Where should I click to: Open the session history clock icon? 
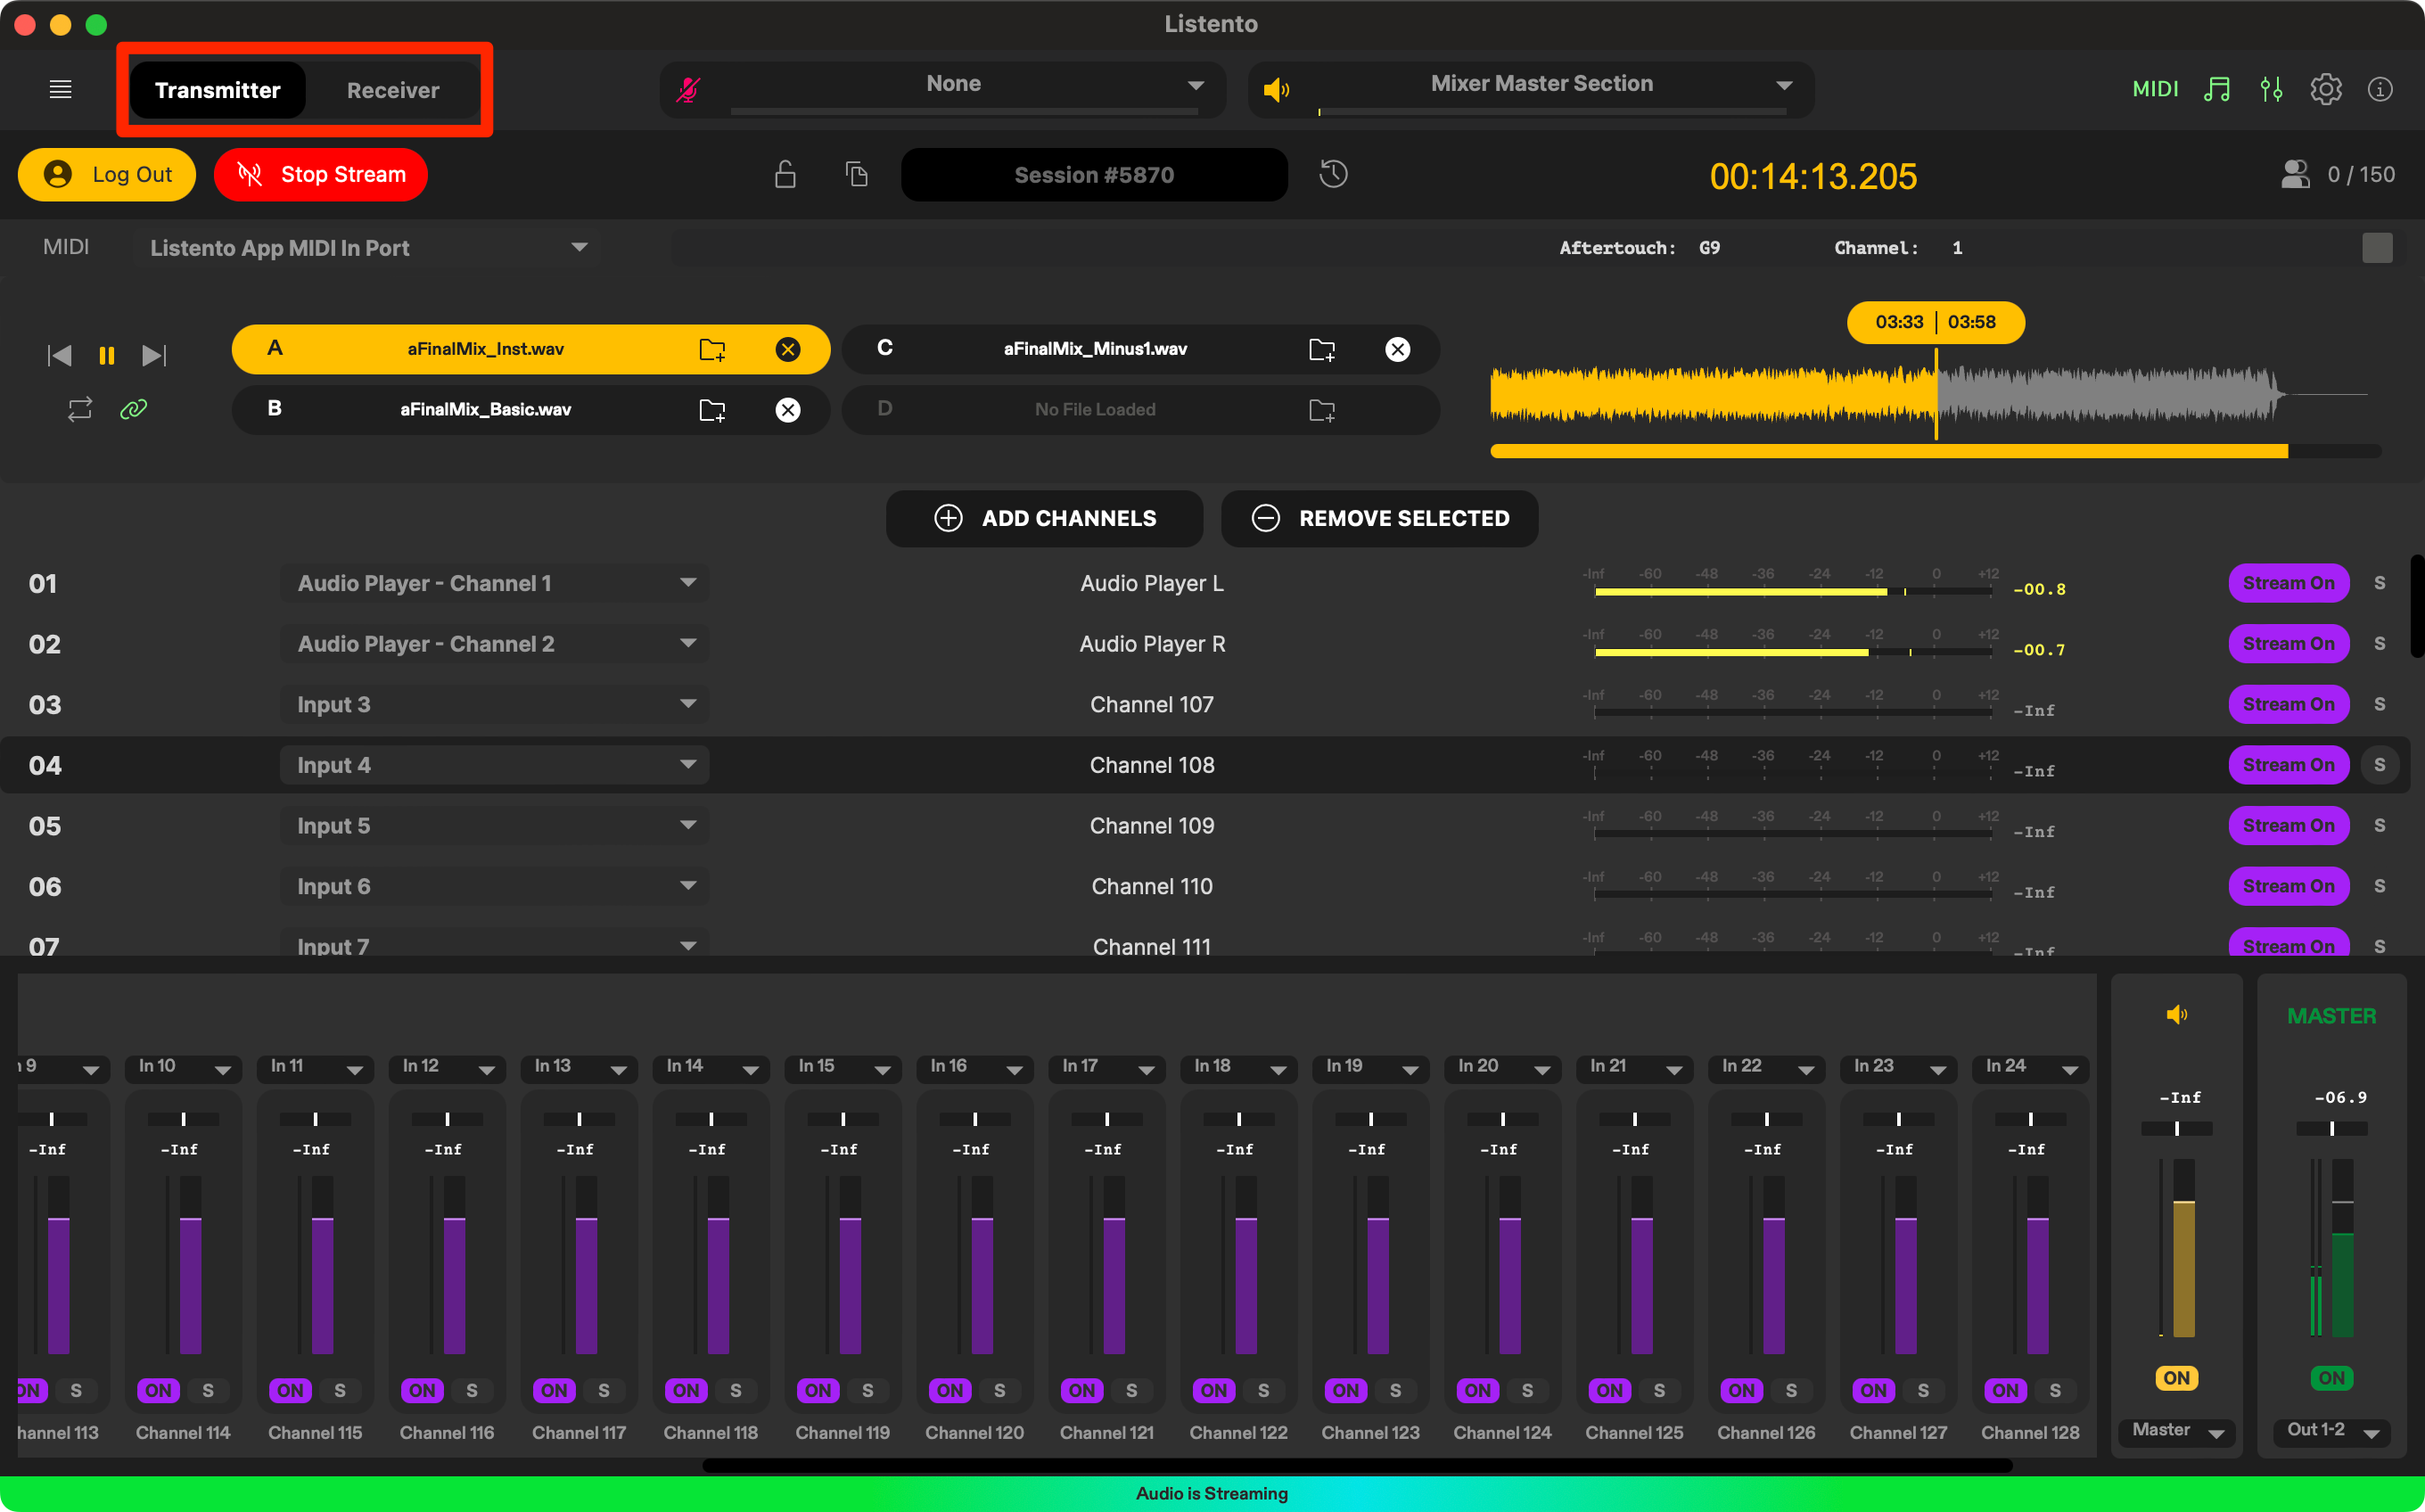coord(1333,174)
